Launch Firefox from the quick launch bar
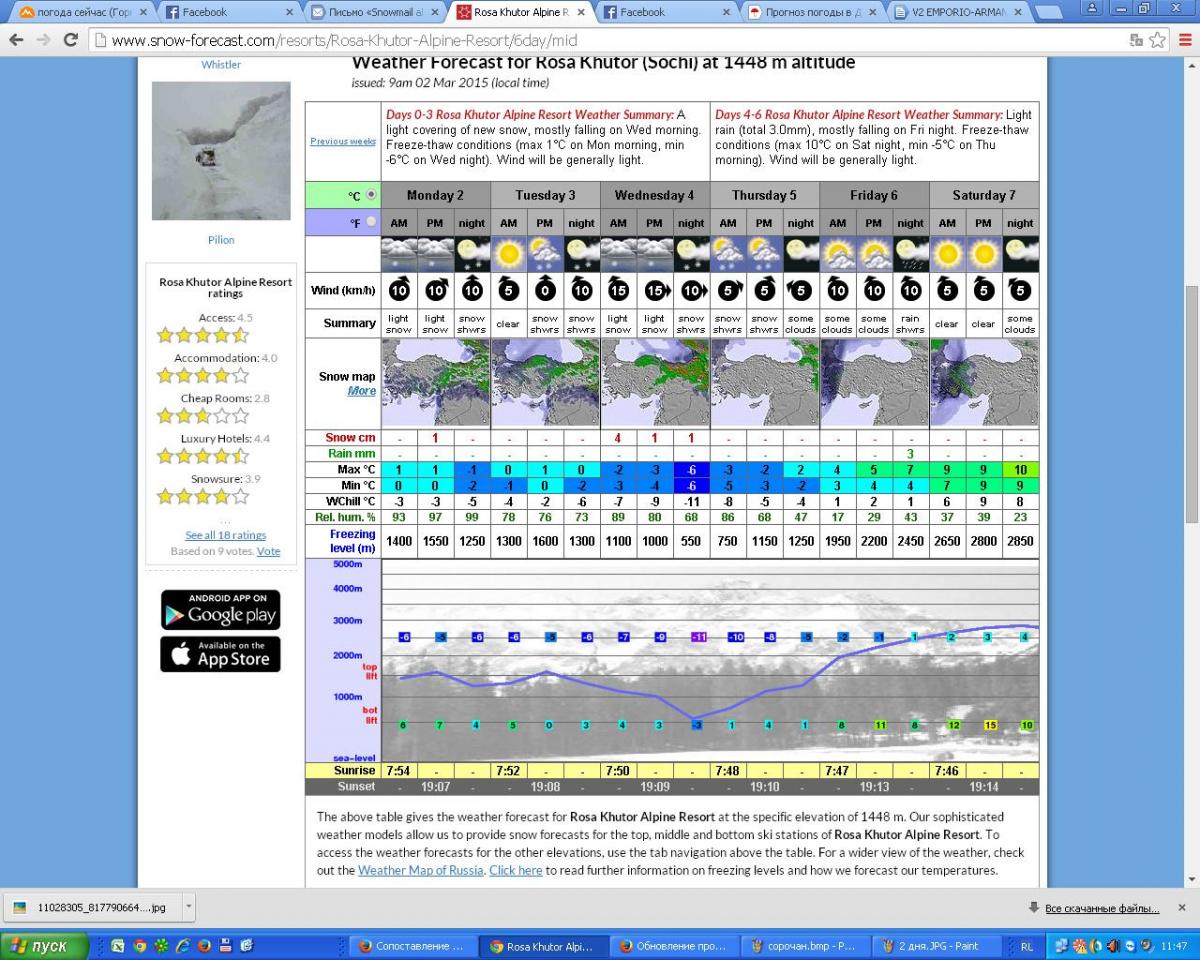This screenshot has width=1200, height=960. (x=204, y=945)
